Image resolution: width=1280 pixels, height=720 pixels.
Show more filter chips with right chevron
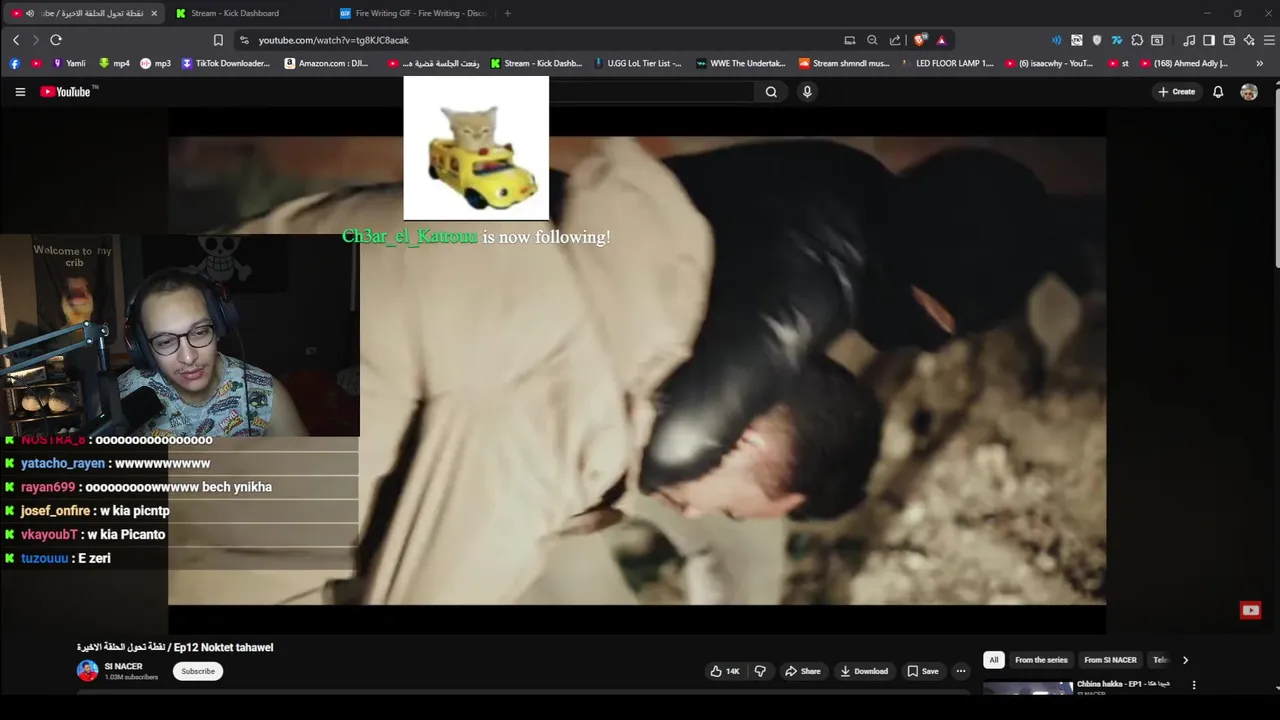1185,660
